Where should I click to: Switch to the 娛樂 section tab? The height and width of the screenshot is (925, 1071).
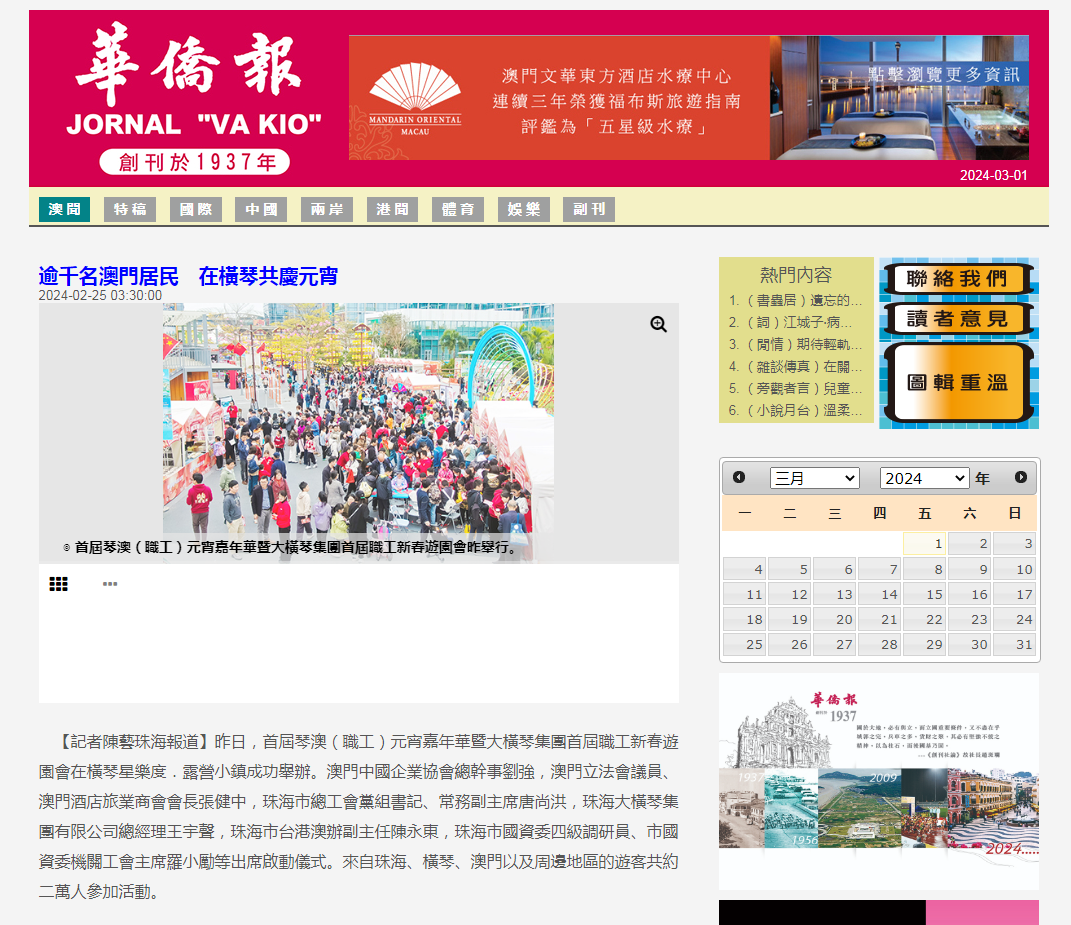pyautogui.click(x=523, y=209)
